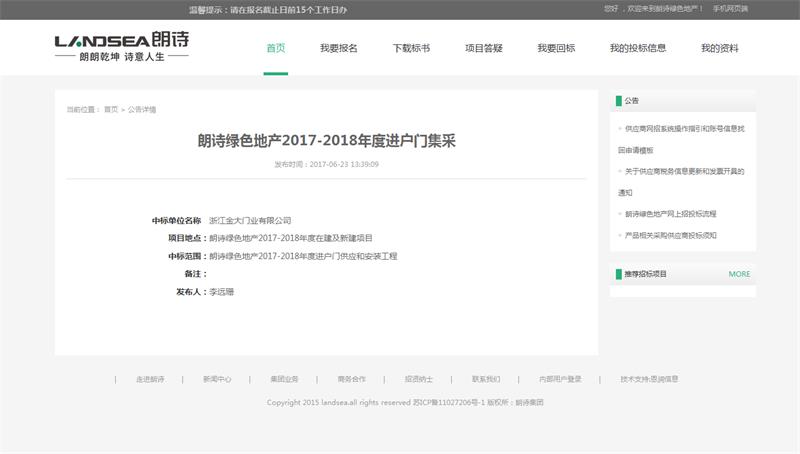Open 新闻中心 in the footer
This screenshot has height=454, width=800.
217,380
